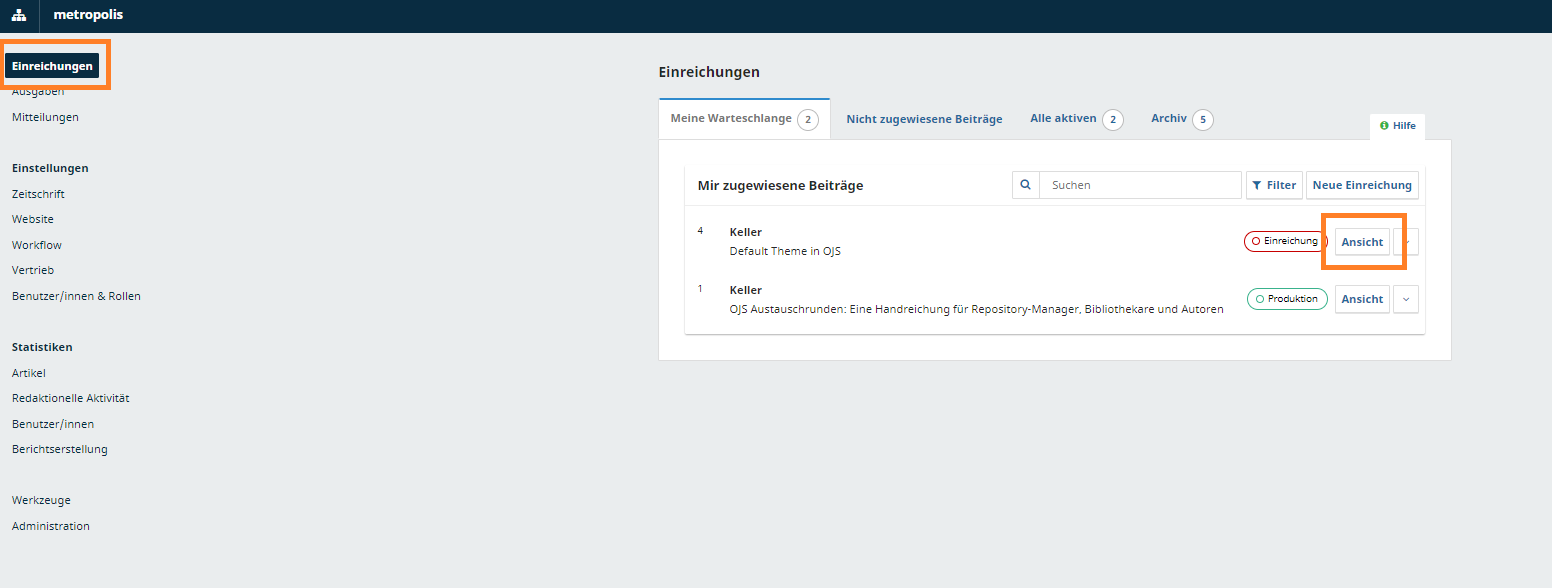
Task: Open Ansicht for the Default Theme submission
Action: click(x=1361, y=242)
